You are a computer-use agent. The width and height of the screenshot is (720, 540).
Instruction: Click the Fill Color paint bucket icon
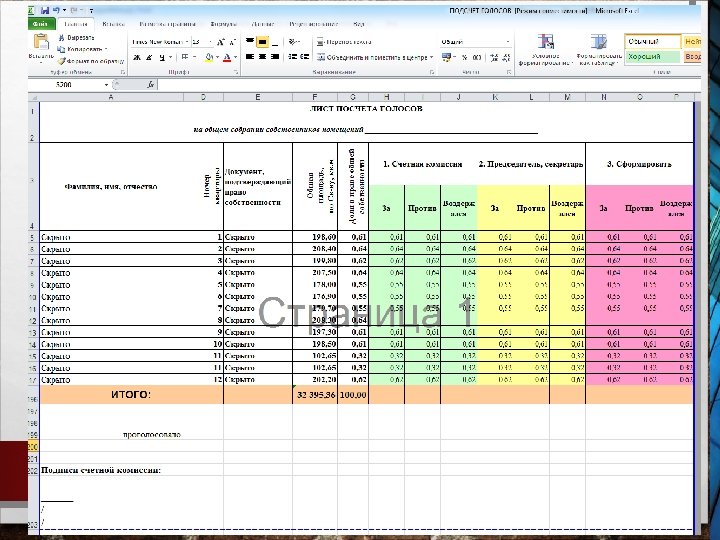pos(209,57)
